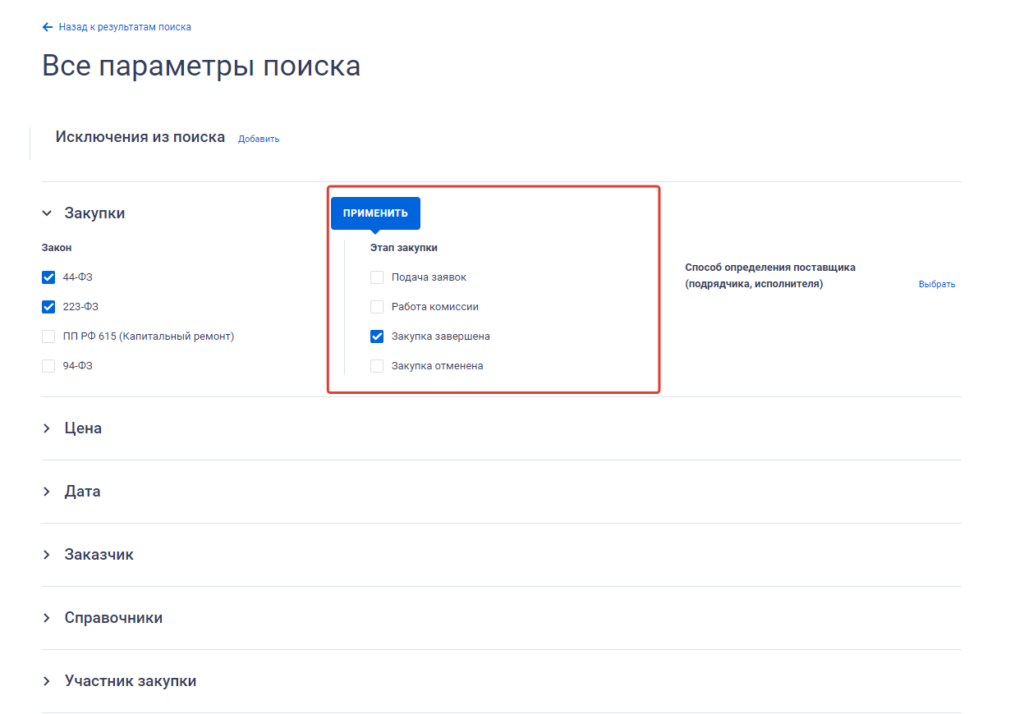This screenshot has height=714, width=1024.
Task: Click 'Добавить' next to Исключения из поиска
Action: coord(258,139)
